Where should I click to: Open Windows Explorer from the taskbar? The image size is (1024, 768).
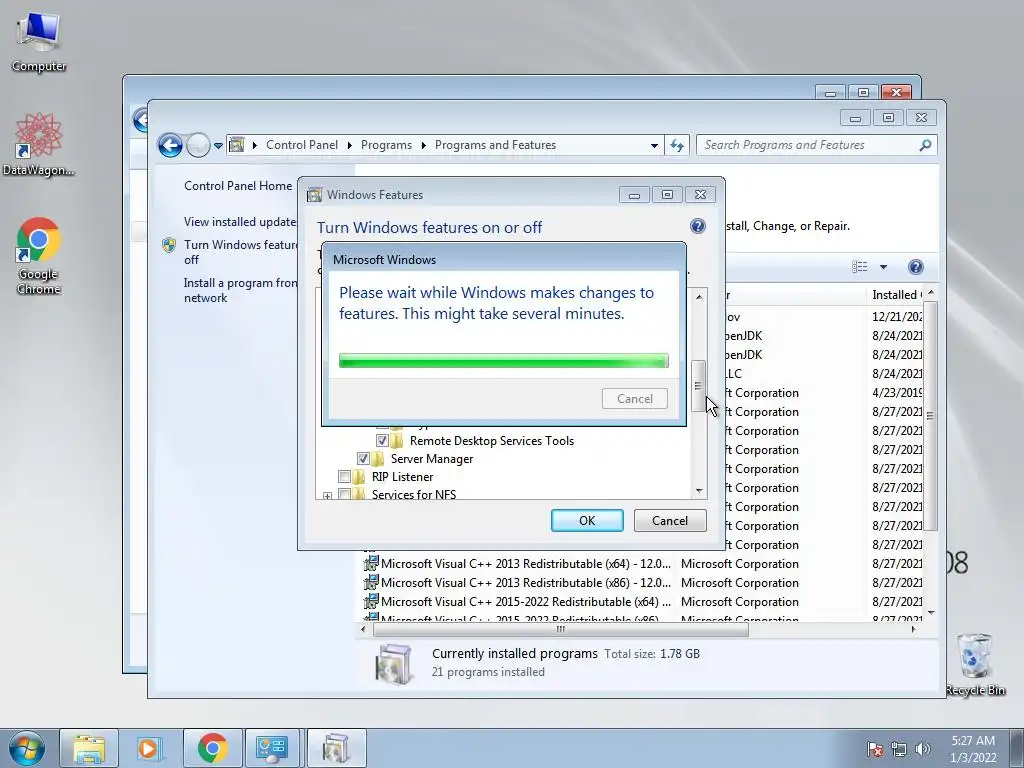89,748
